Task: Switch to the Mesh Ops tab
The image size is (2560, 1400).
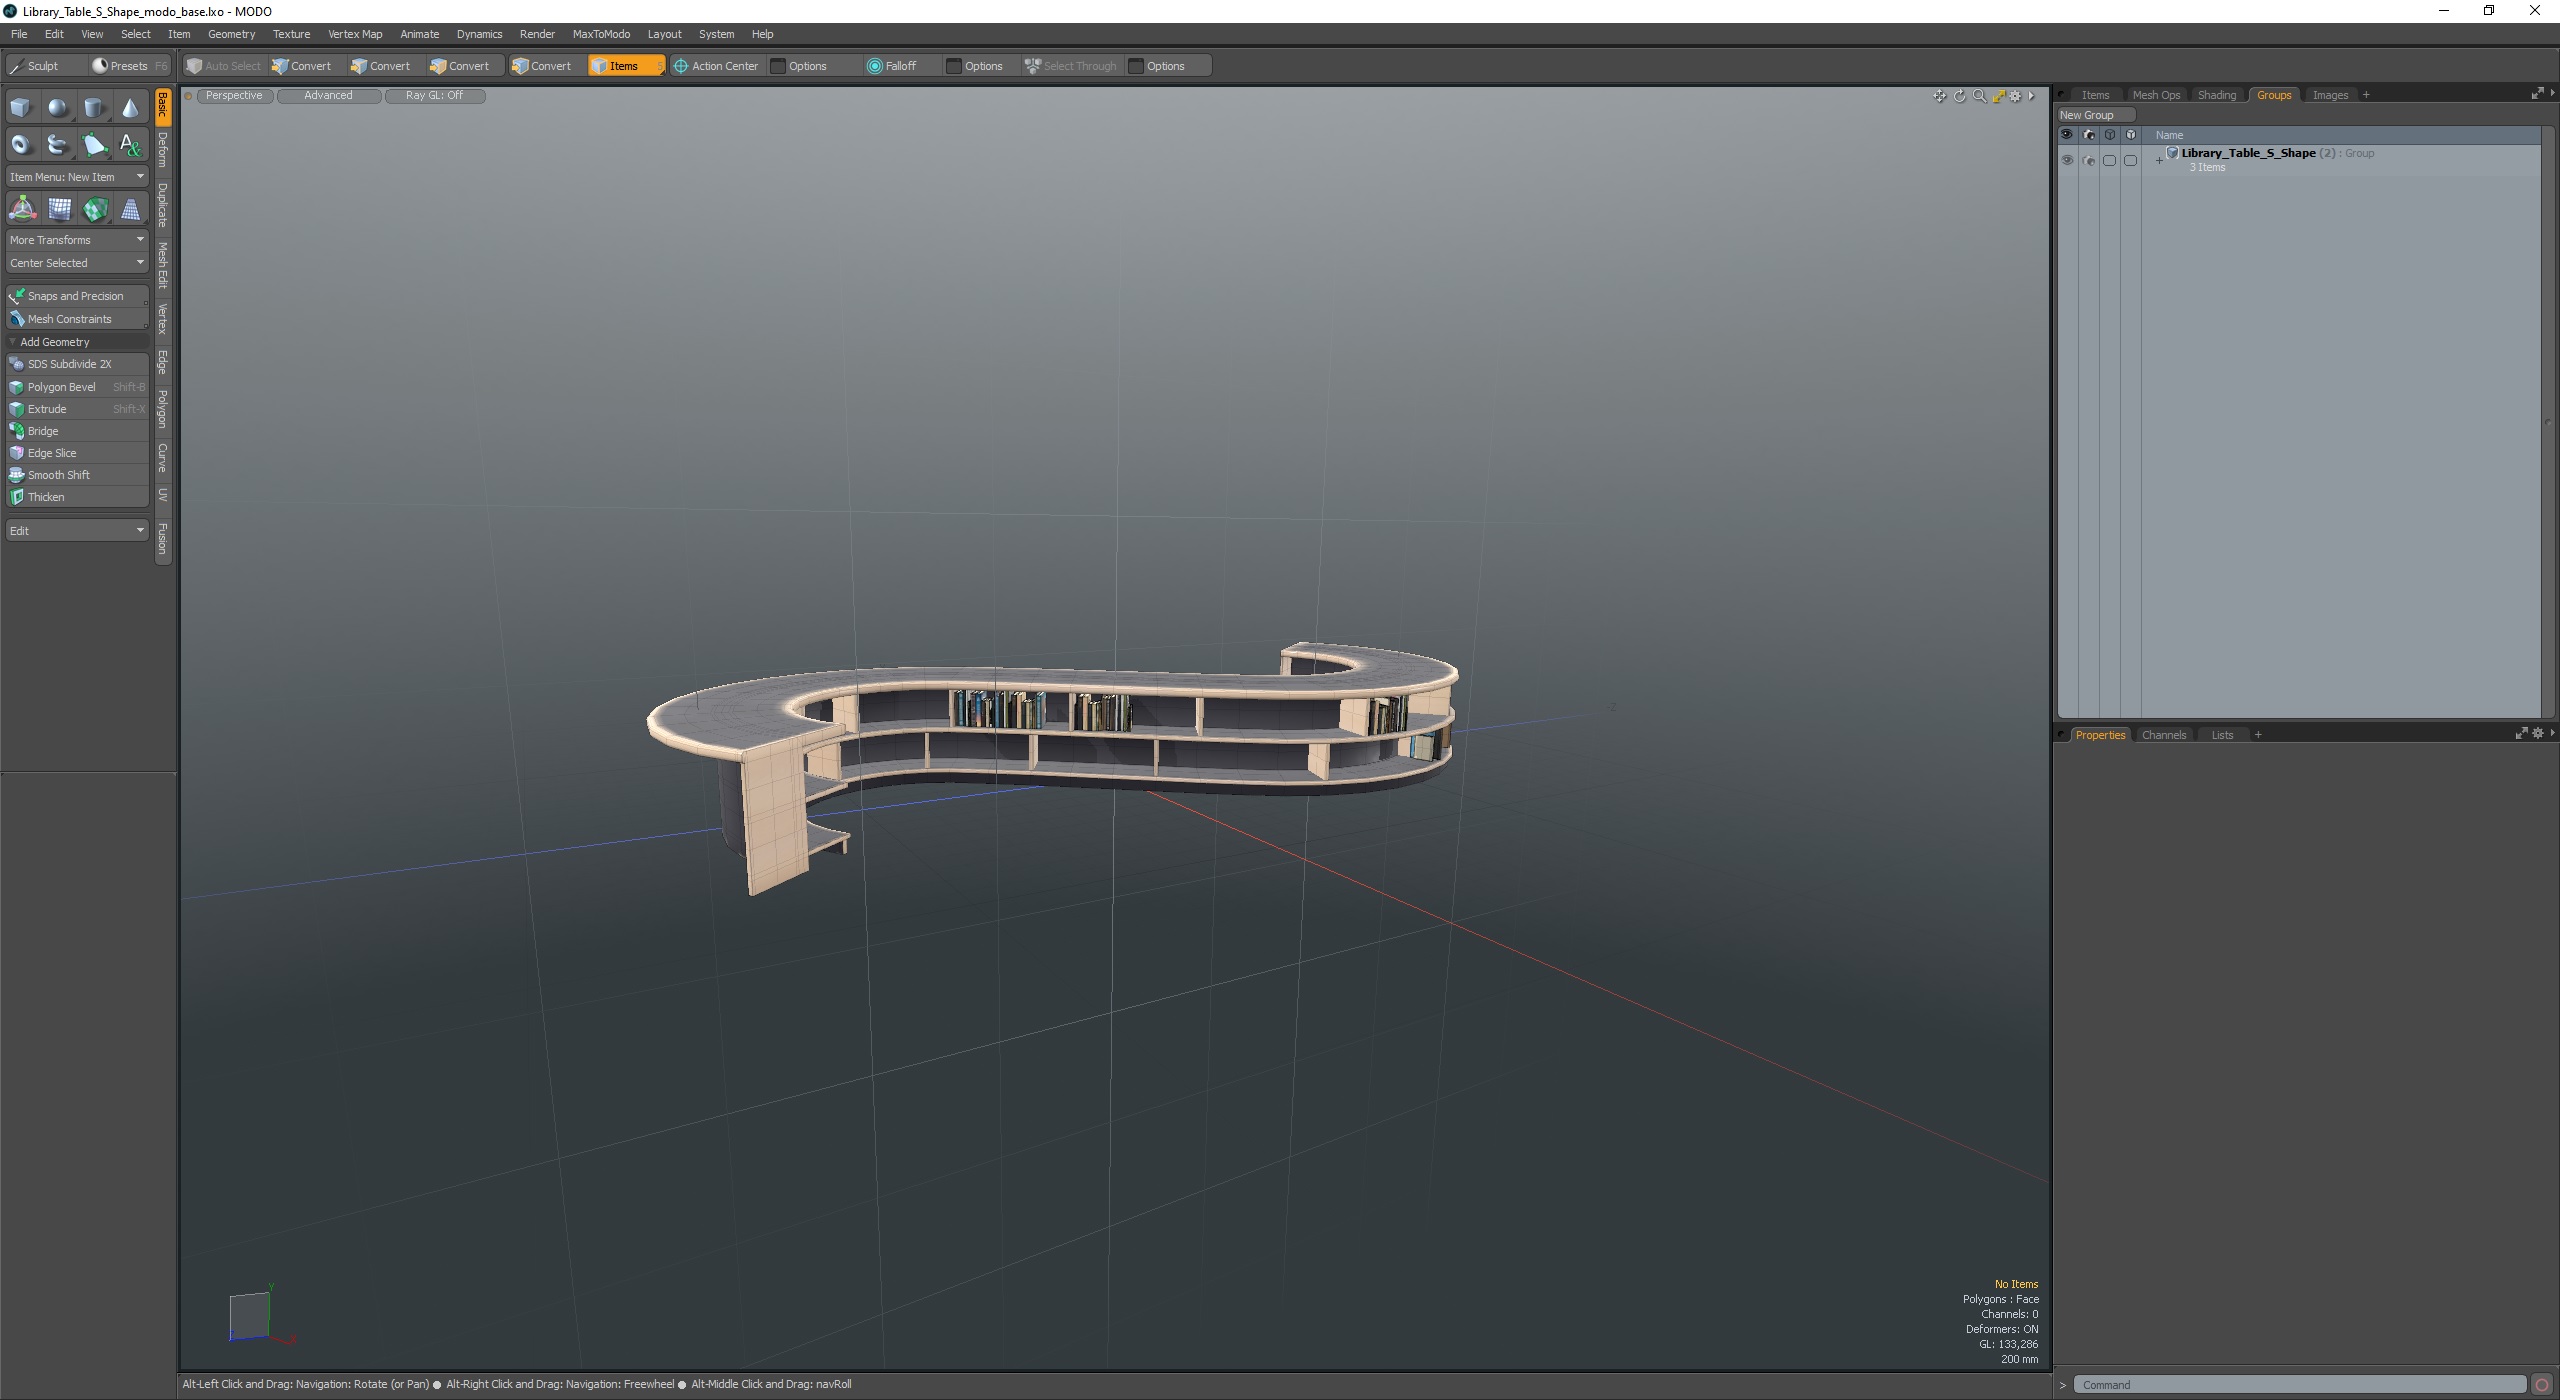Action: point(2156,95)
